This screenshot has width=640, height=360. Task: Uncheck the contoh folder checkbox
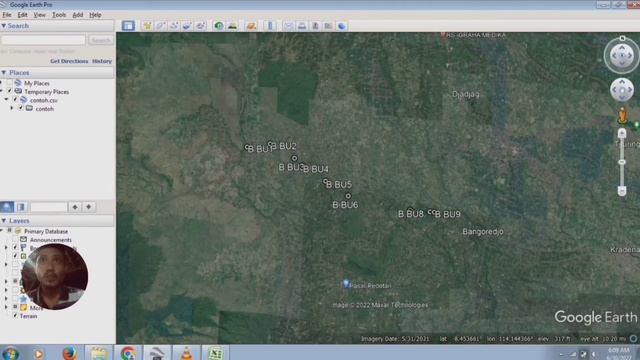[20, 109]
